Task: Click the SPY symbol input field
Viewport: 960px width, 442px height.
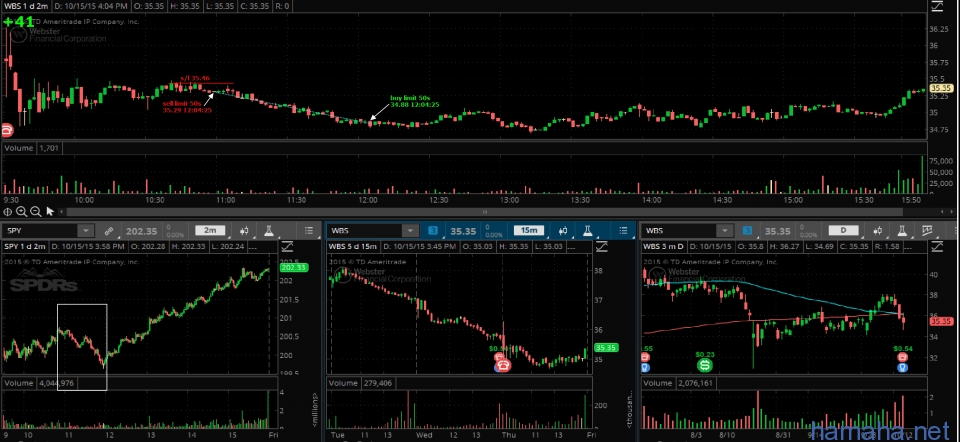Action: (x=40, y=231)
